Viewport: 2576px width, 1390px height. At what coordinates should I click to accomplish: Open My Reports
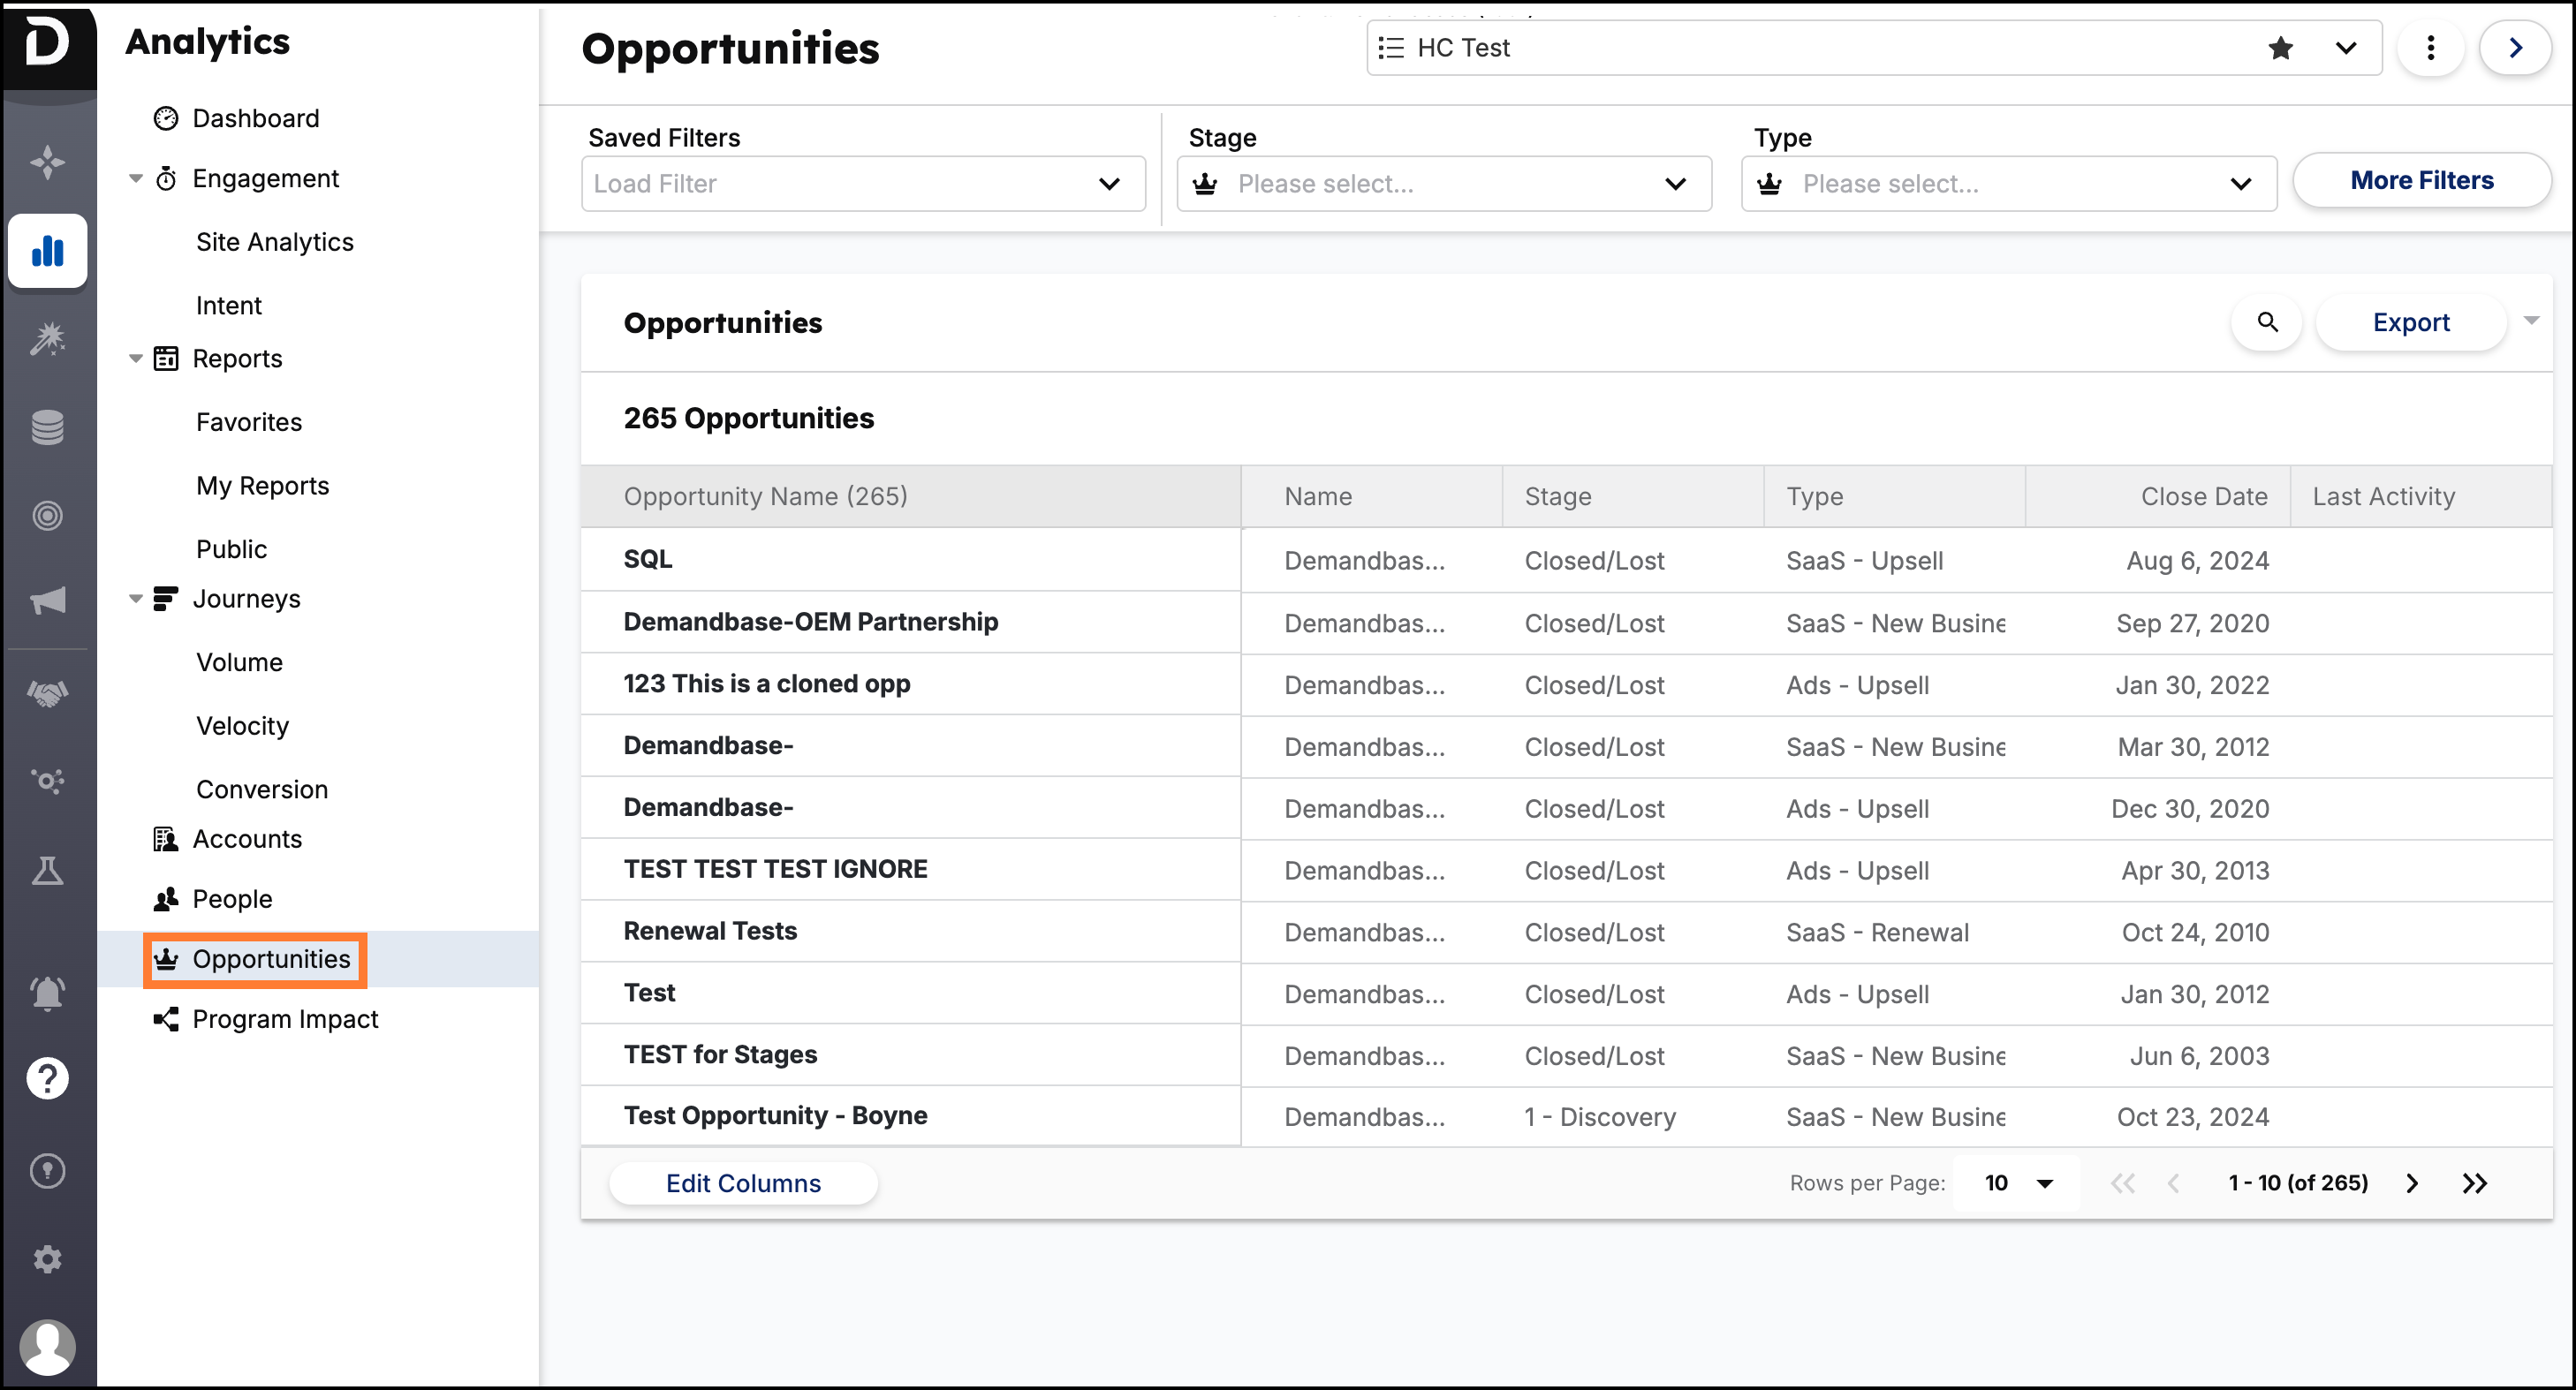(263, 486)
